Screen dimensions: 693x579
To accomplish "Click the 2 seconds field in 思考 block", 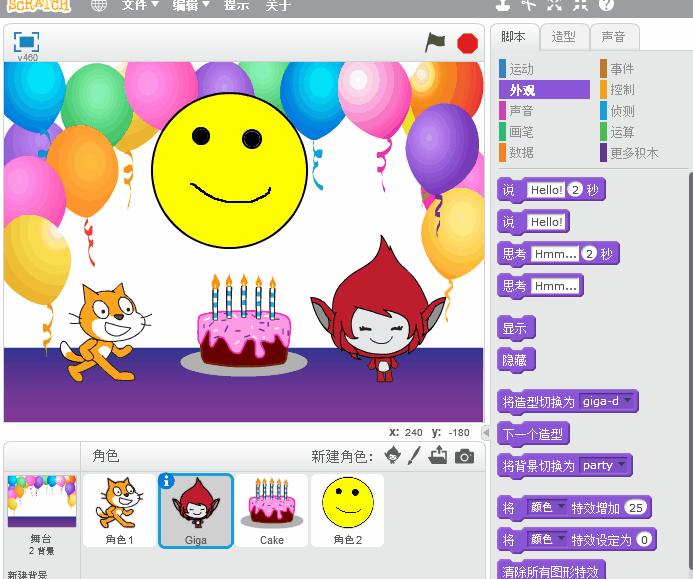I will click(x=589, y=254).
